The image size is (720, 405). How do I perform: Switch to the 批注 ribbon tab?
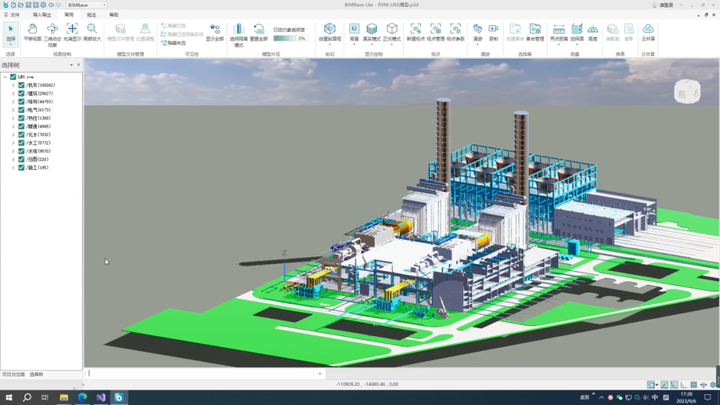point(92,15)
